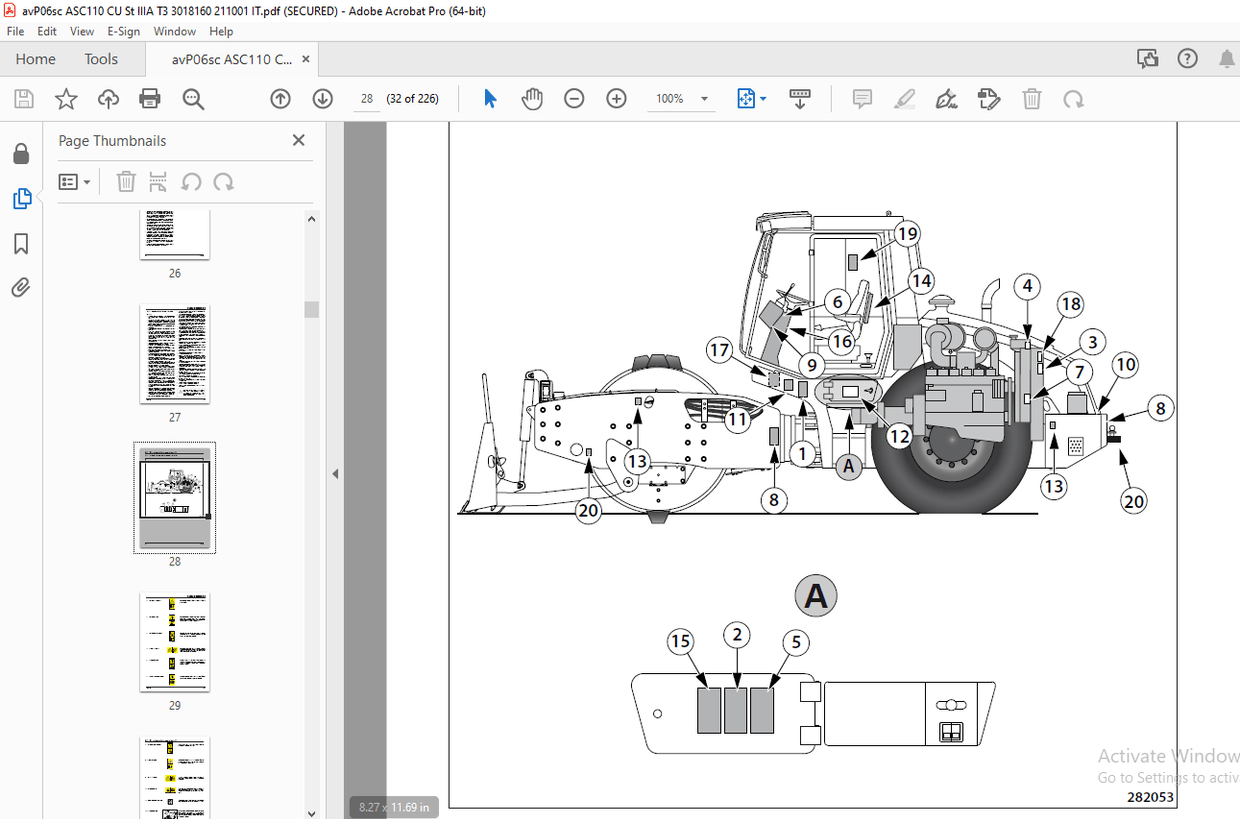Screen dimensions: 1240x819
Task: Zoom in with the plus icon
Action: tap(616, 98)
